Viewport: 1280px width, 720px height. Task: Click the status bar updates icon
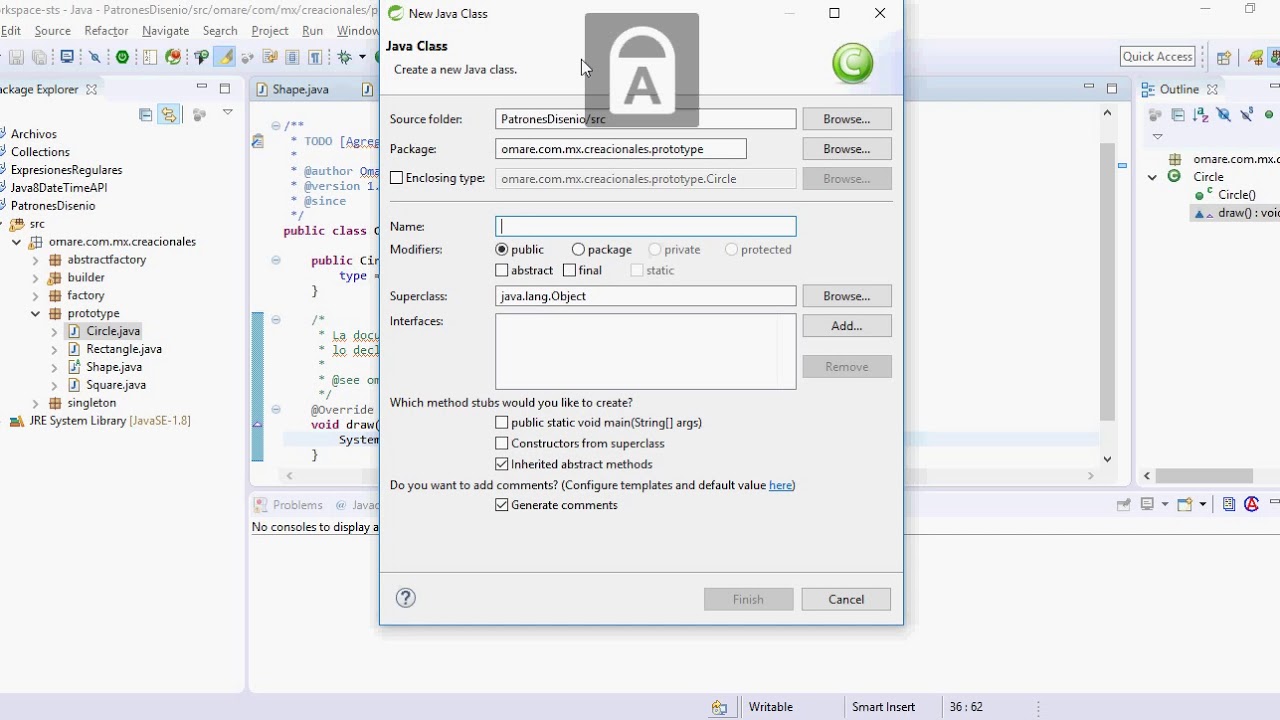coord(719,707)
